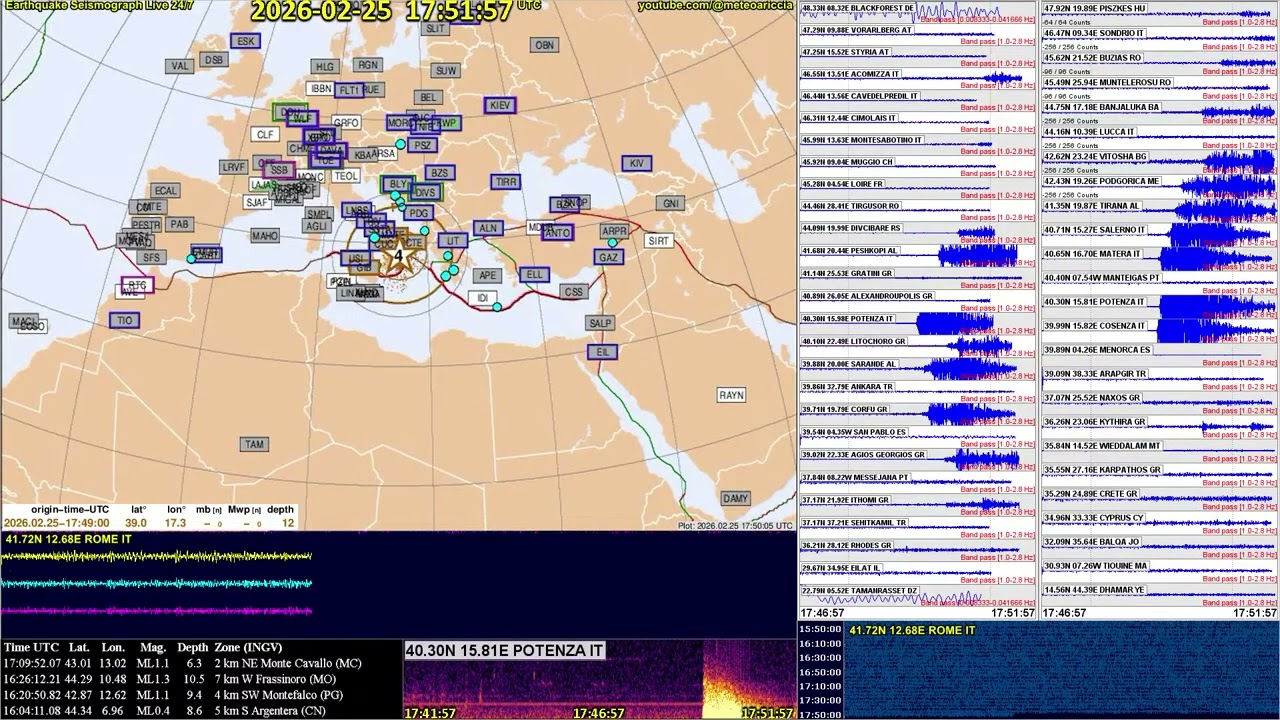
Task: Click the origin time 2026.02.25–17:49:00 value
Action: coord(56,523)
